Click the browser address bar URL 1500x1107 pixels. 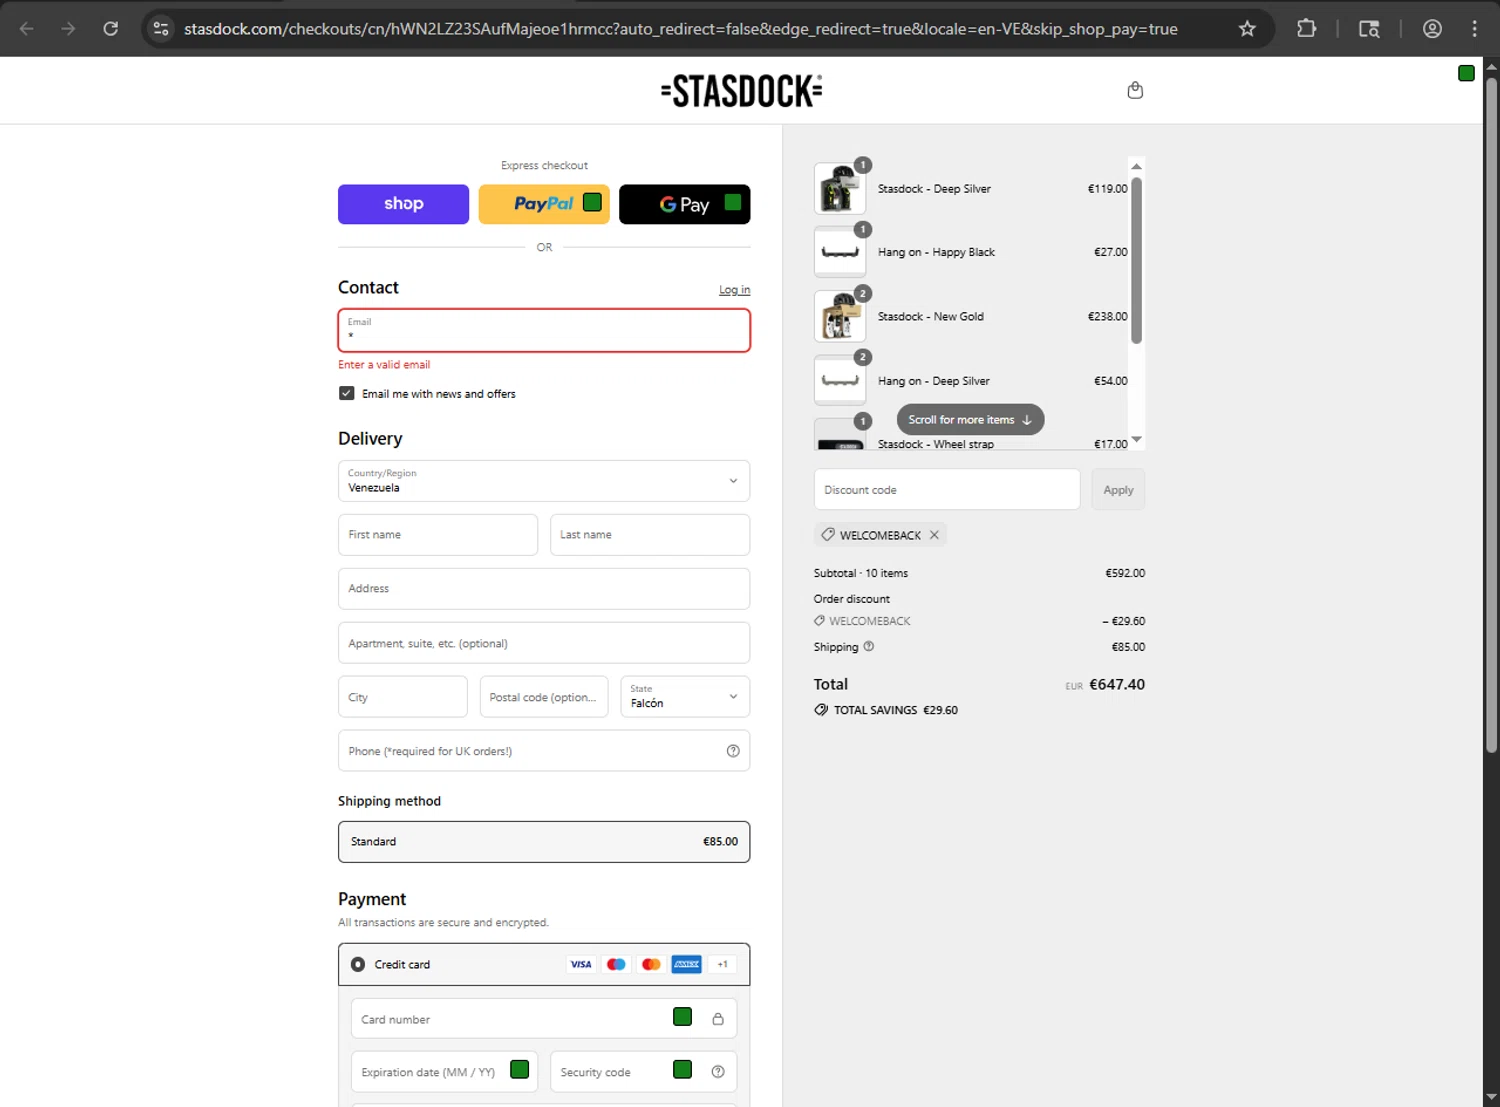680,29
